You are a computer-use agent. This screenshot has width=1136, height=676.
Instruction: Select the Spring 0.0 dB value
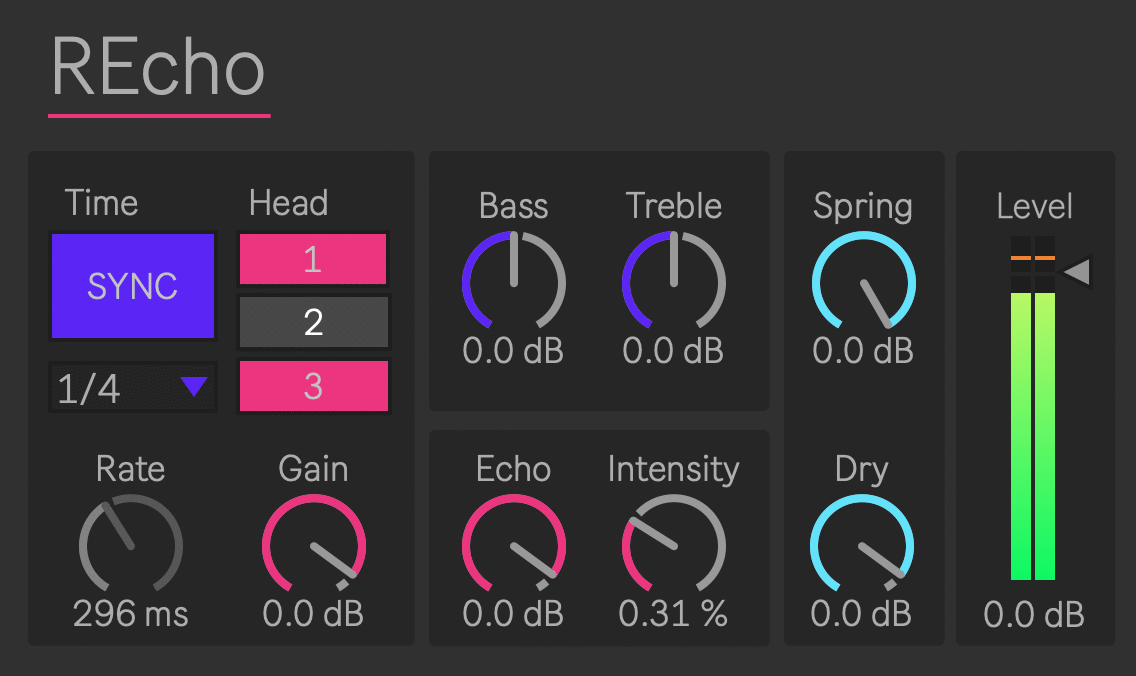[863, 351]
